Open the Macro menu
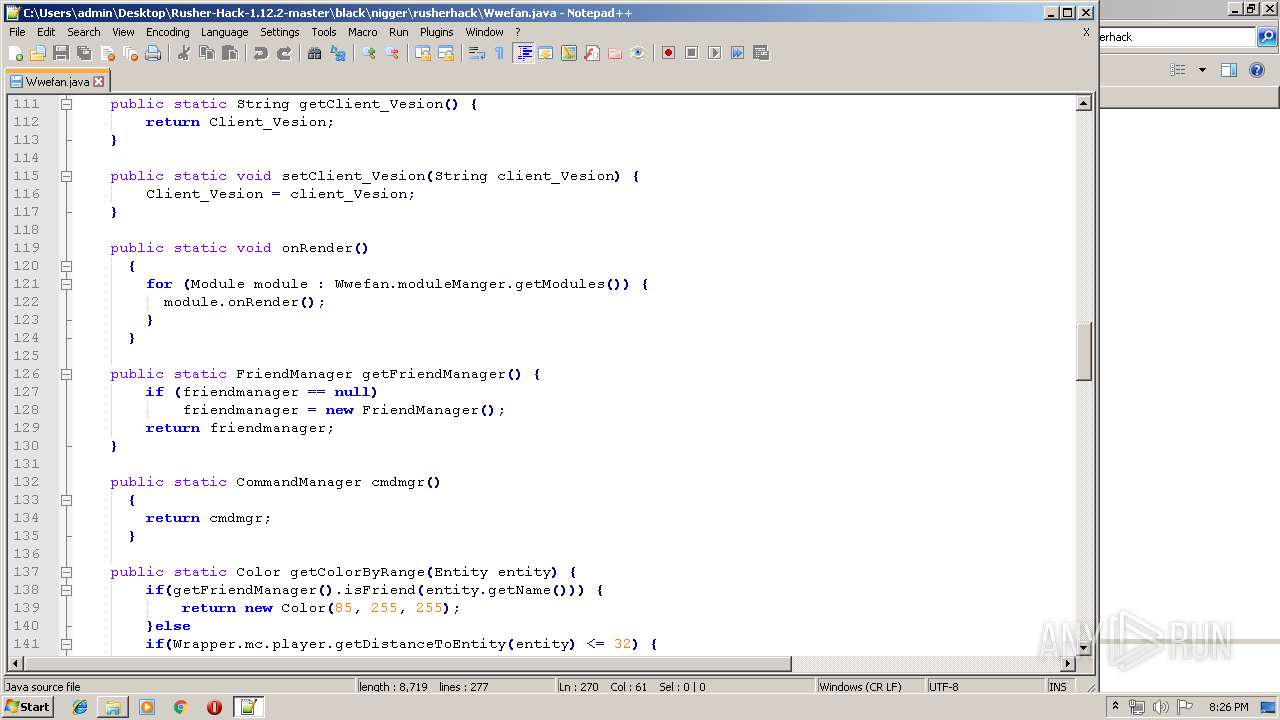1280x720 pixels. [x=362, y=32]
